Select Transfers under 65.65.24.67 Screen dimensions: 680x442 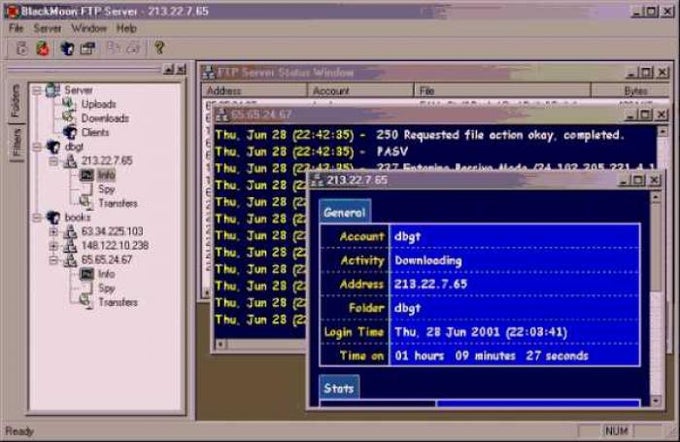tap(118, 302)
